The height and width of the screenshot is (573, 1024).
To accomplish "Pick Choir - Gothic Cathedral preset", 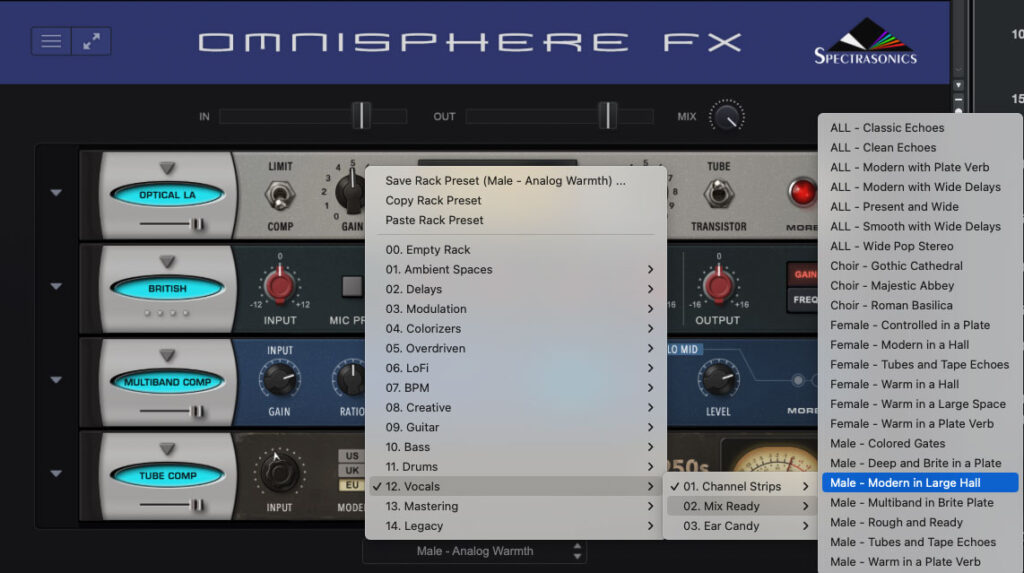I will click(x=920, y=266).
